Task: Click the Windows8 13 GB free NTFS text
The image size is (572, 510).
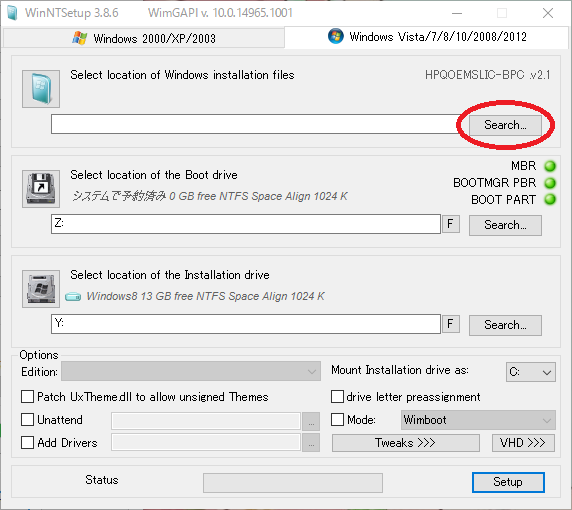Action: tap(205, 296)
